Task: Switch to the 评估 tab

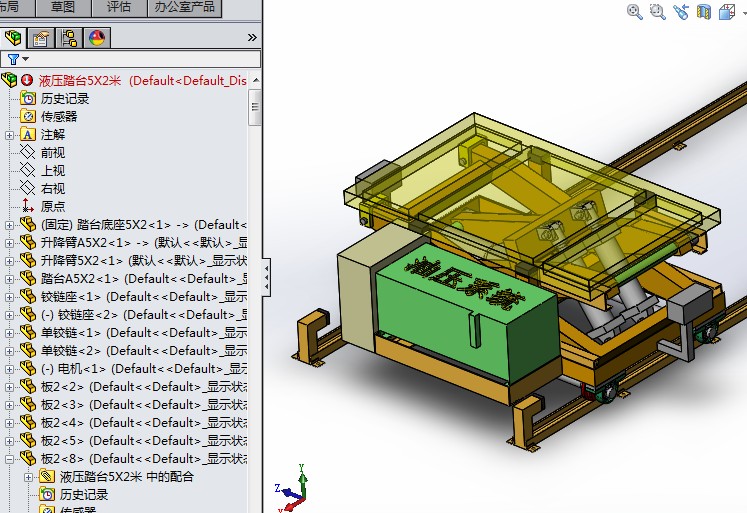Action: [x=119, y=7]
